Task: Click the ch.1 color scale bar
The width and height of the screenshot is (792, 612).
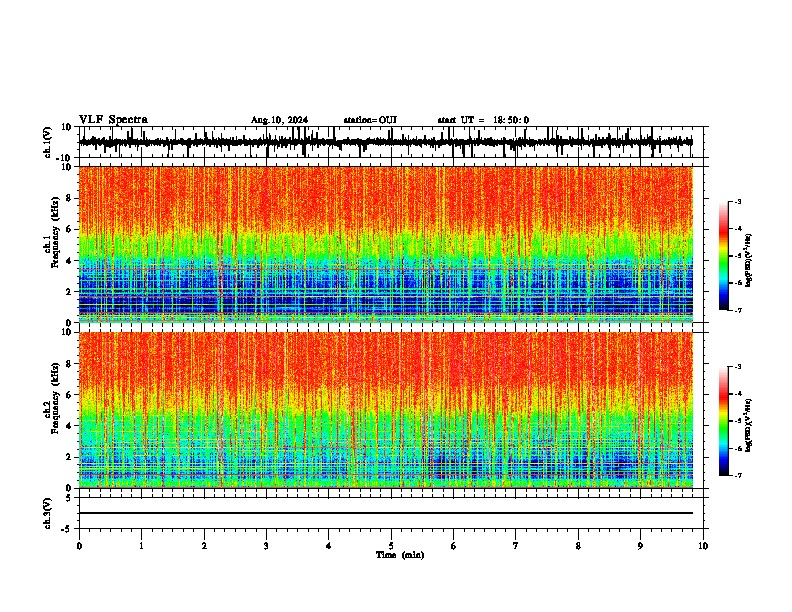Action: coord(723,256)
